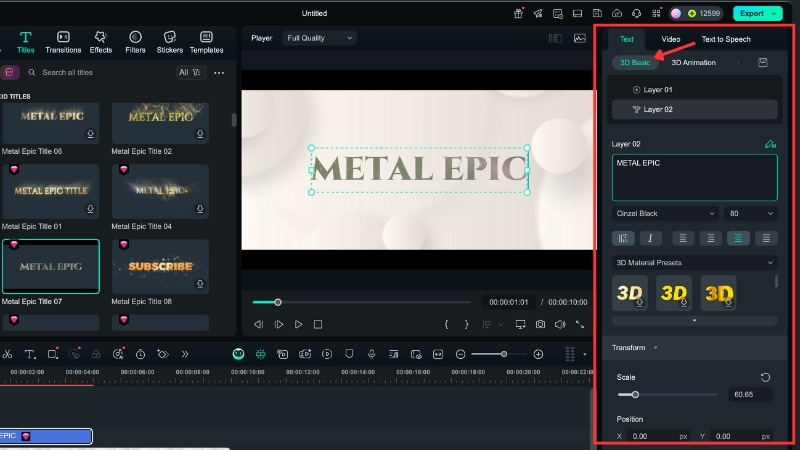Stop playback in the player
The height and width of the screenshot is (450, 800).
pyautogui.click(x=318, y=324)
